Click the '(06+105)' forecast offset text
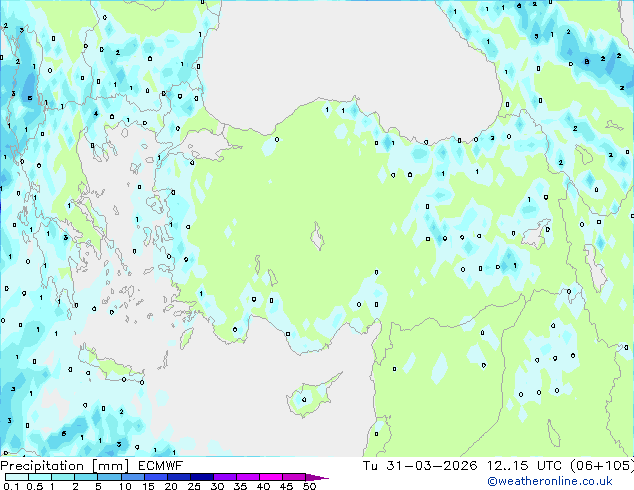The height and width of the screenshot is (490, 634). coord(602,466)
